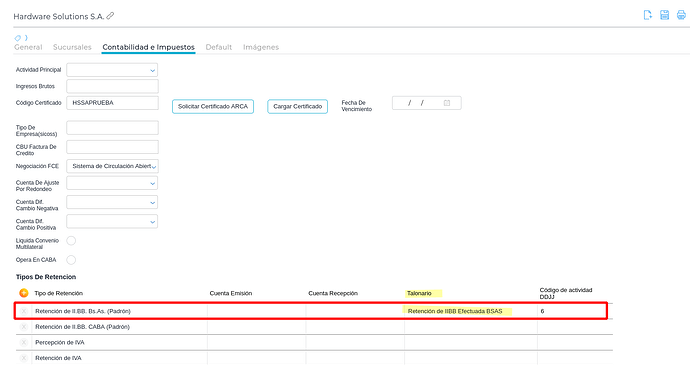The width and height of the screenshot is (690, 365).
Task: Open the Actividad Principal dropdown
Action: click(x=112, y=70)
